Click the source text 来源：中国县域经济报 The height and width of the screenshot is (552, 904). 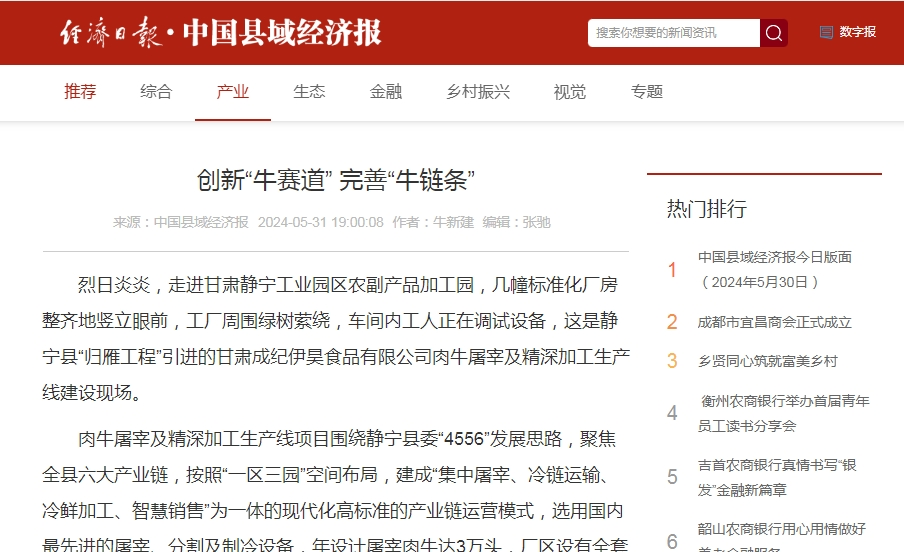pos(180,222)
